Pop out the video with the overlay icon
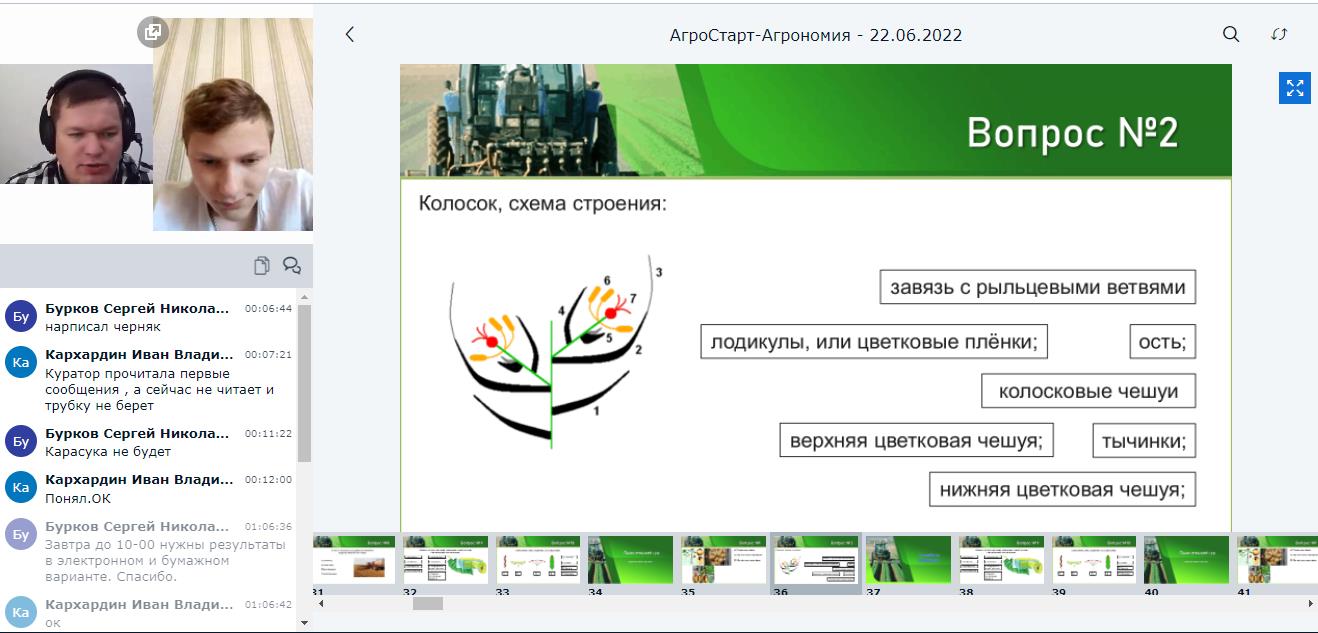This screenshot has height=633, width=1318. [152, 32]
